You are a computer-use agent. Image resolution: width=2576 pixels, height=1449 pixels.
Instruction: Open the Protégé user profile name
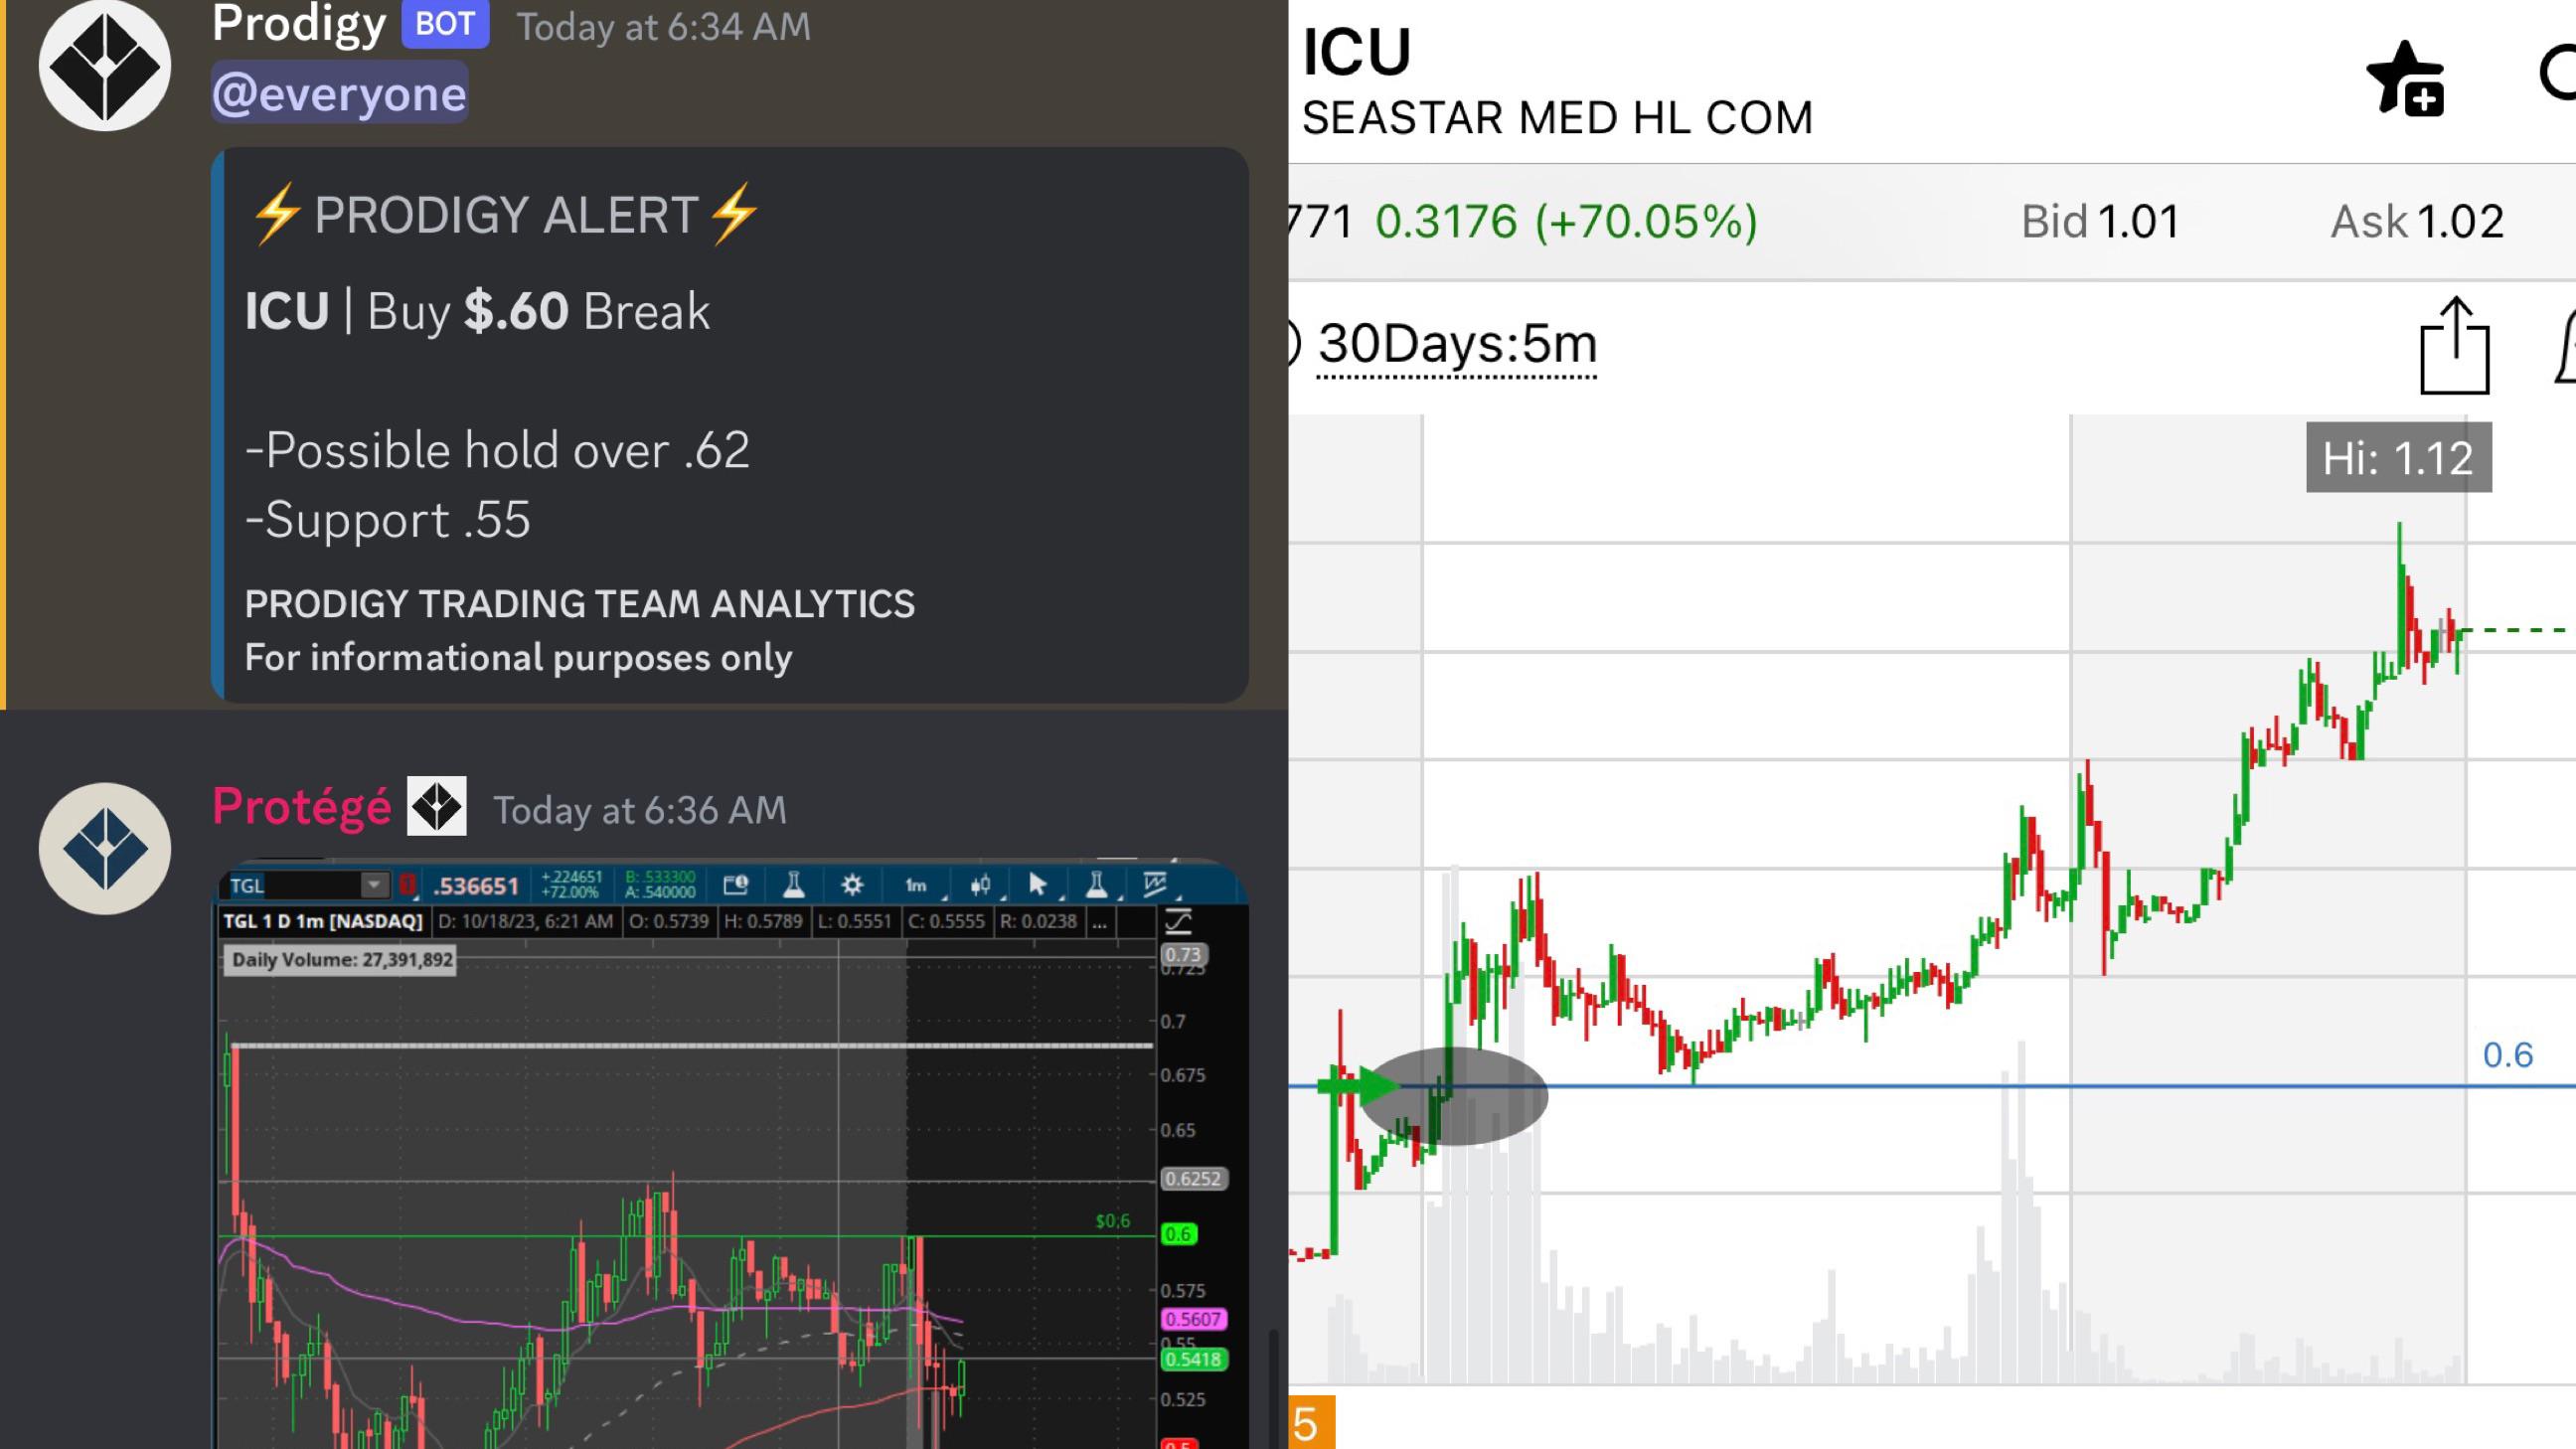tap(301, 807)
